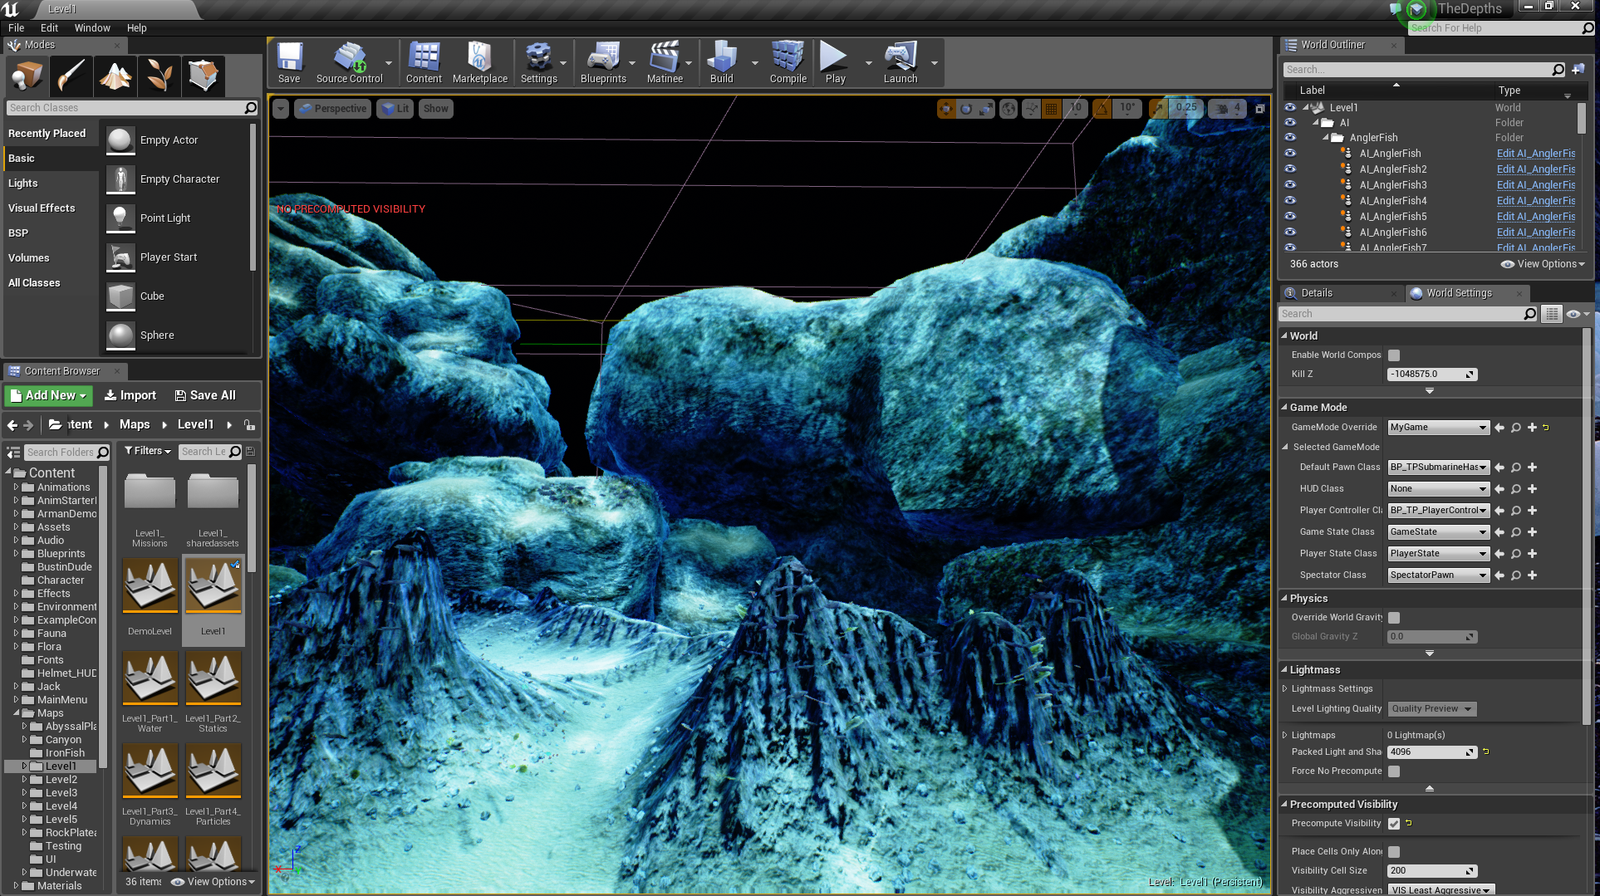Enable World Composition checkbox
The height and width of the screenshot is (896, 1600).
1394,355
